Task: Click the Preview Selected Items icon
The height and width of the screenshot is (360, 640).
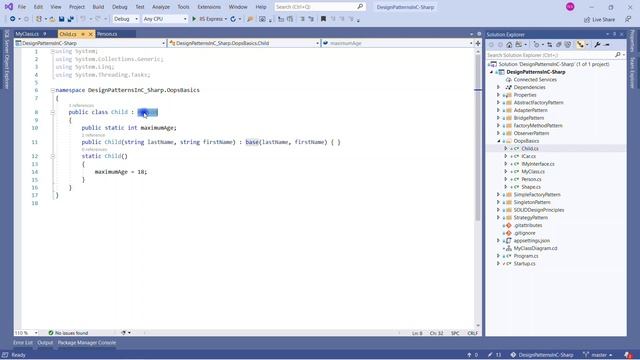Action: pos(607,45)
